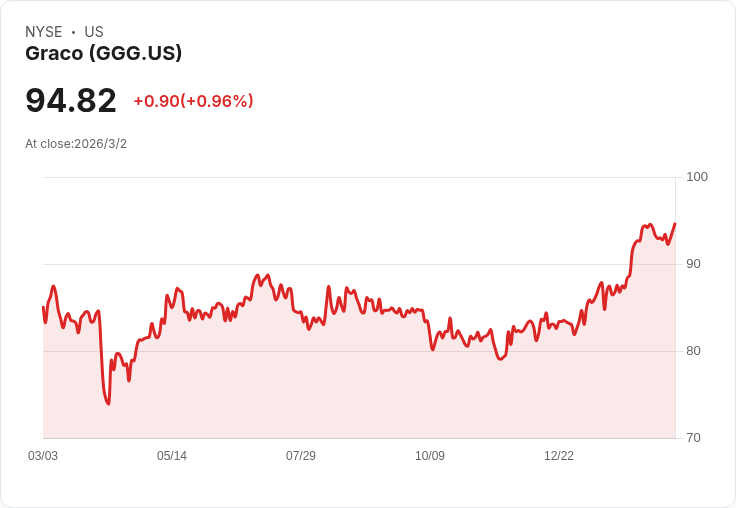Click the 70 label on the price axis
The image size is (736, 508).
tap(693, 438)
